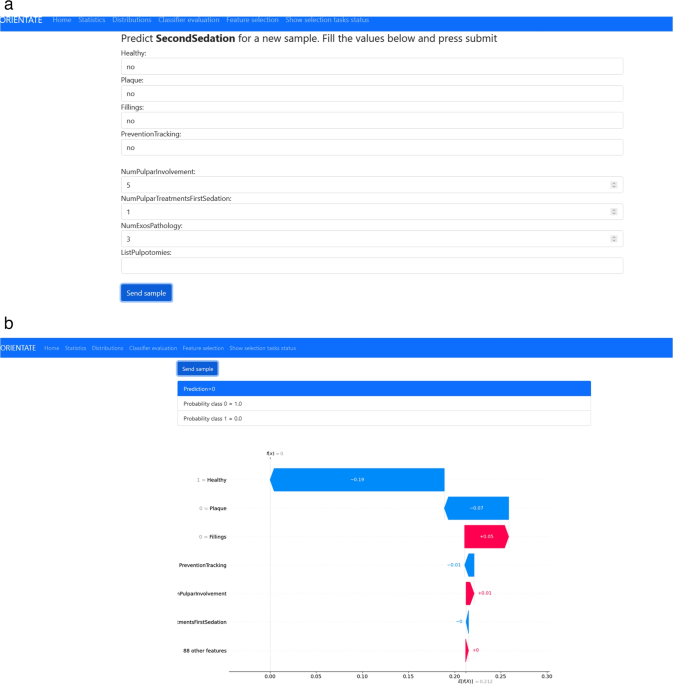673x685 pixels.
Task: Click the ListPulpotomies text field
Action: 372,266
